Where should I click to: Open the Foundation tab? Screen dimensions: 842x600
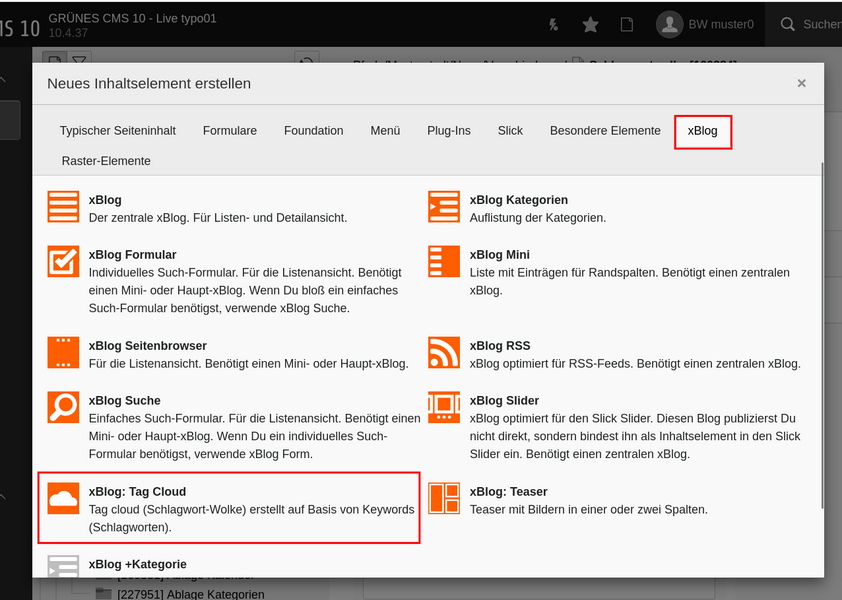click(314, 131)
